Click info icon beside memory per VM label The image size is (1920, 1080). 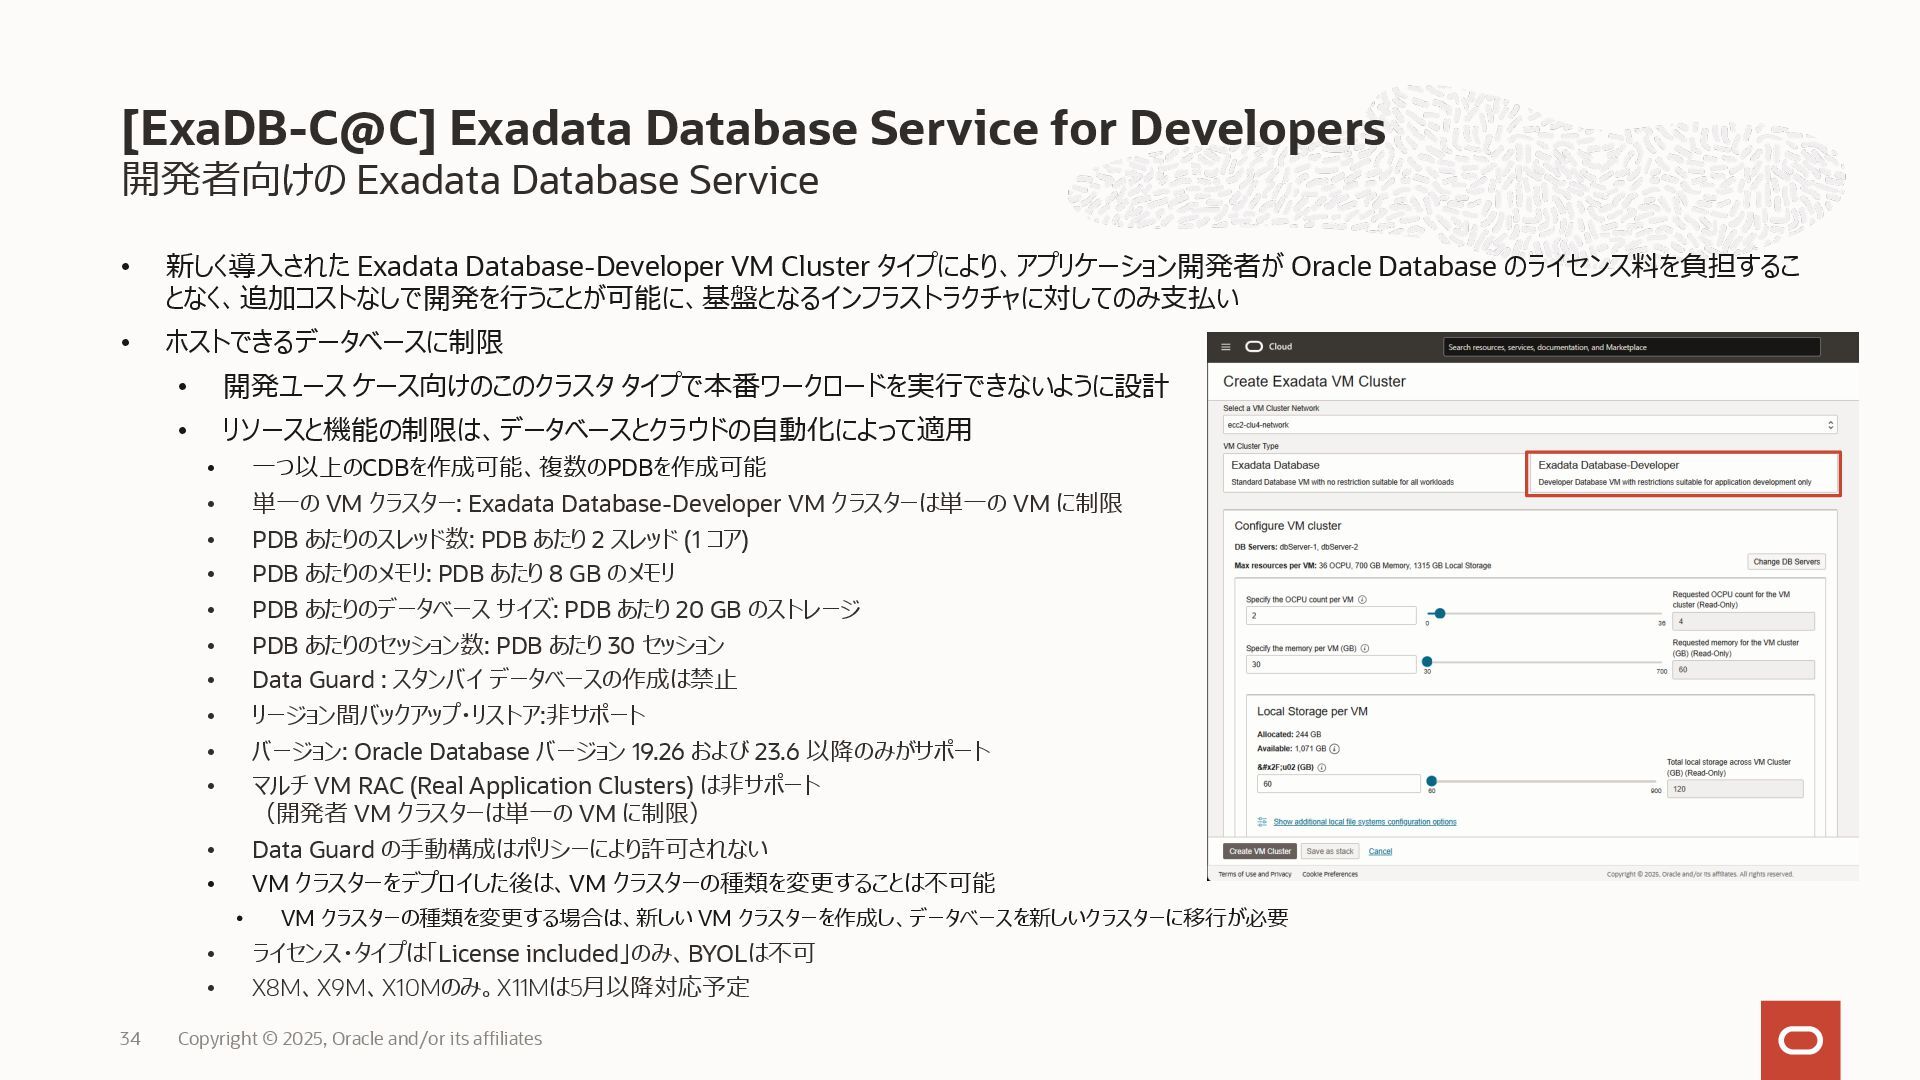pyautogui.click(x=1365, y=648)
